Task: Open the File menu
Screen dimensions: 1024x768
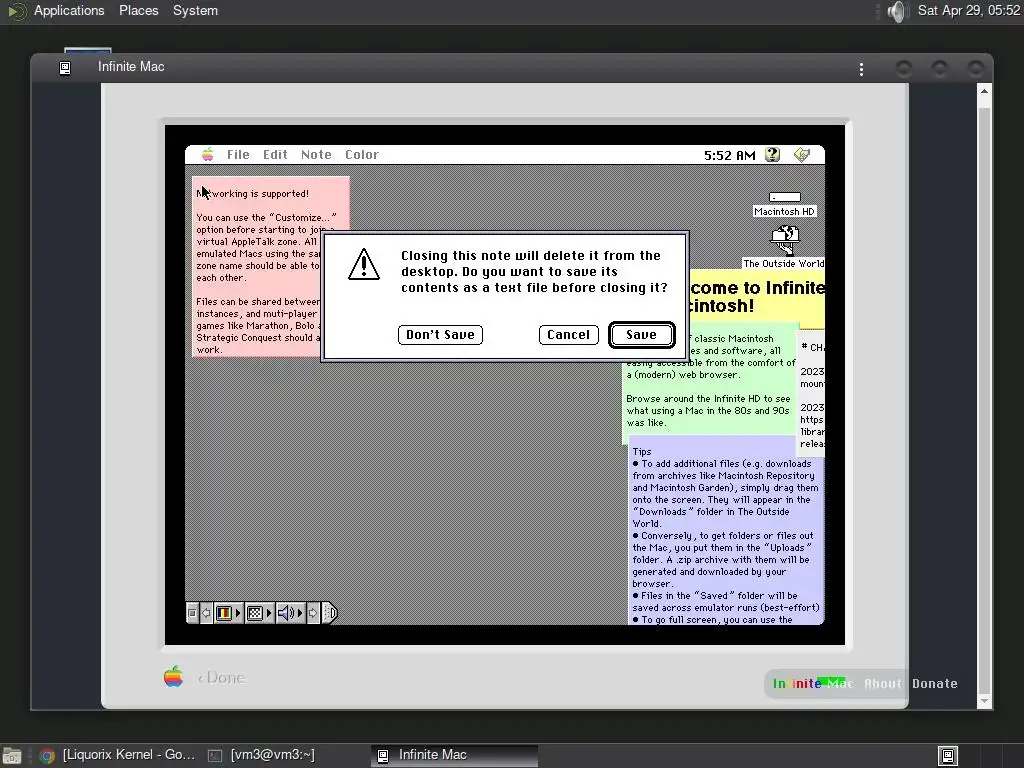Action: click(238, 155)
